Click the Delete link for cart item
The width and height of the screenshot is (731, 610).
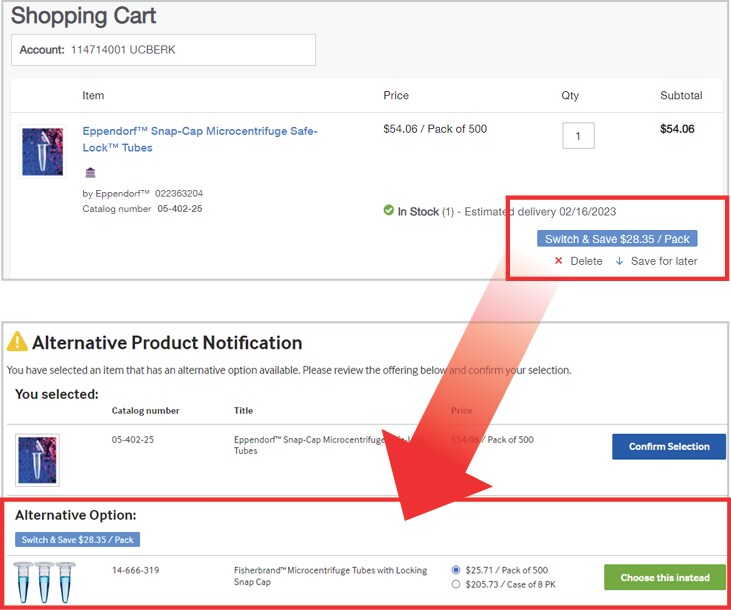point(586,261)
